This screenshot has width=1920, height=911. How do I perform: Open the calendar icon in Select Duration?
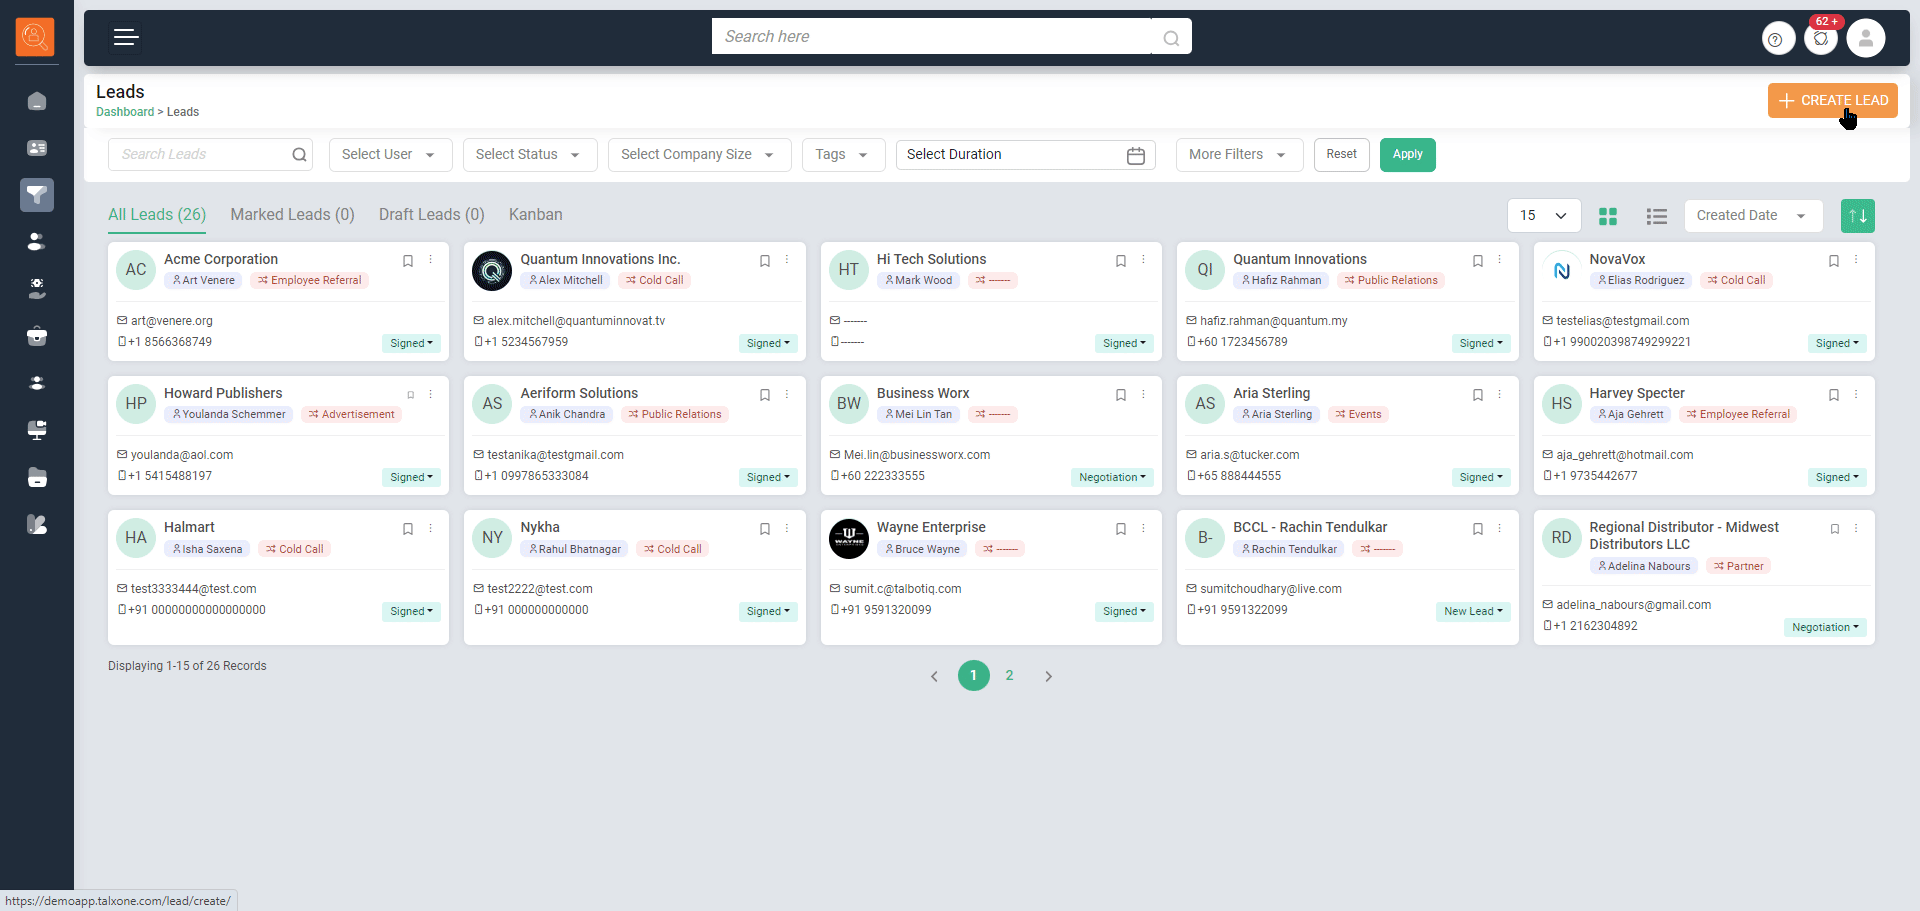point(1135,155)
